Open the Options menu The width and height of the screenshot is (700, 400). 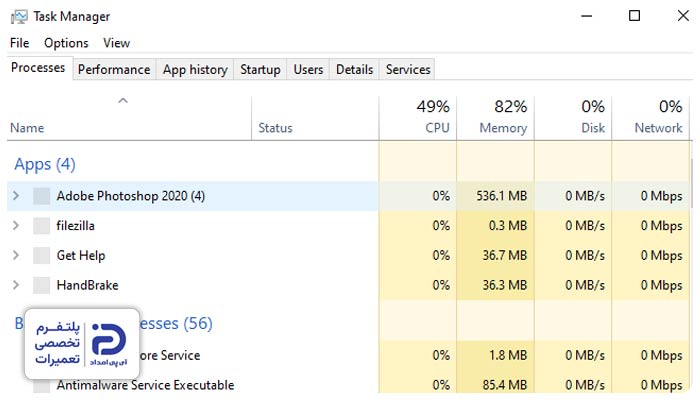tap(66, 43)
